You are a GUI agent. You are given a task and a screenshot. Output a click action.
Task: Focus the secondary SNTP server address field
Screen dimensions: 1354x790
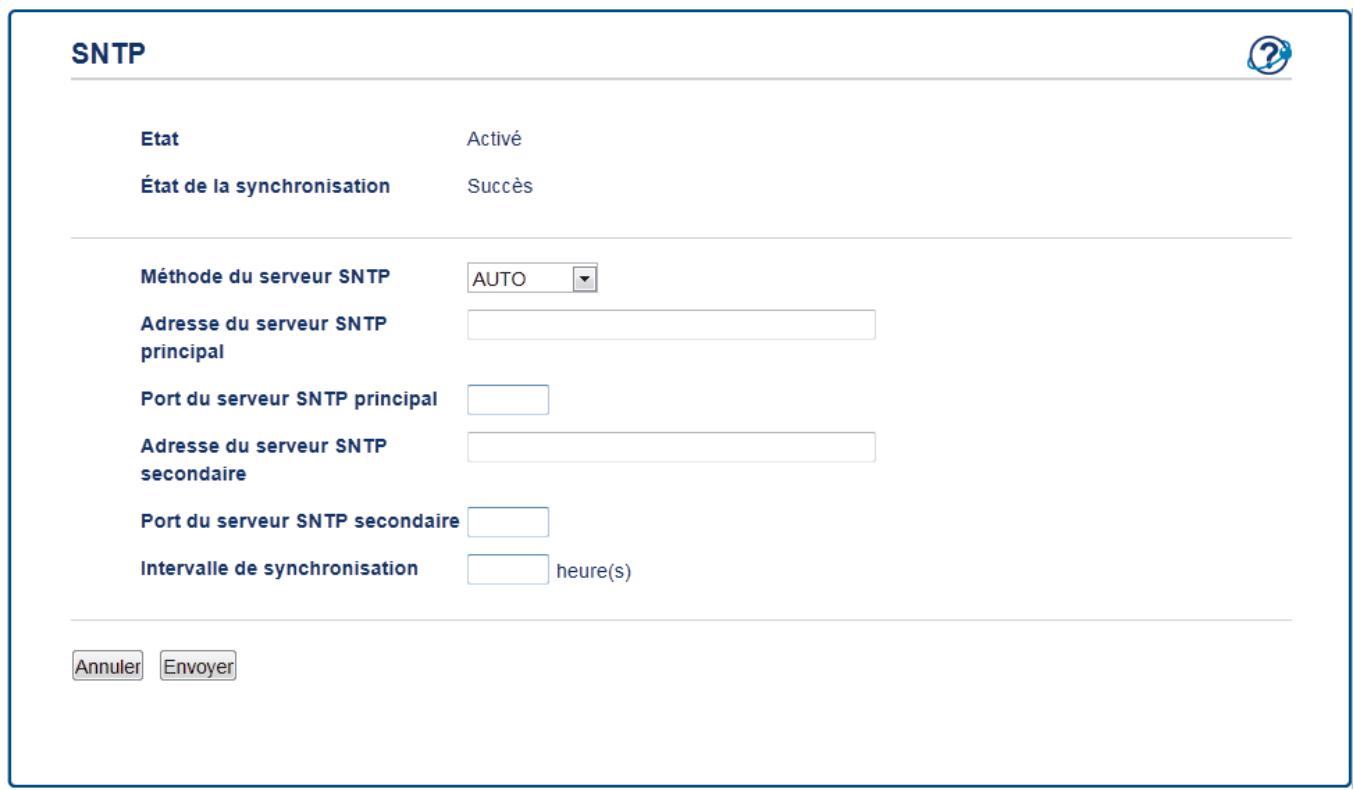(671, 447)
